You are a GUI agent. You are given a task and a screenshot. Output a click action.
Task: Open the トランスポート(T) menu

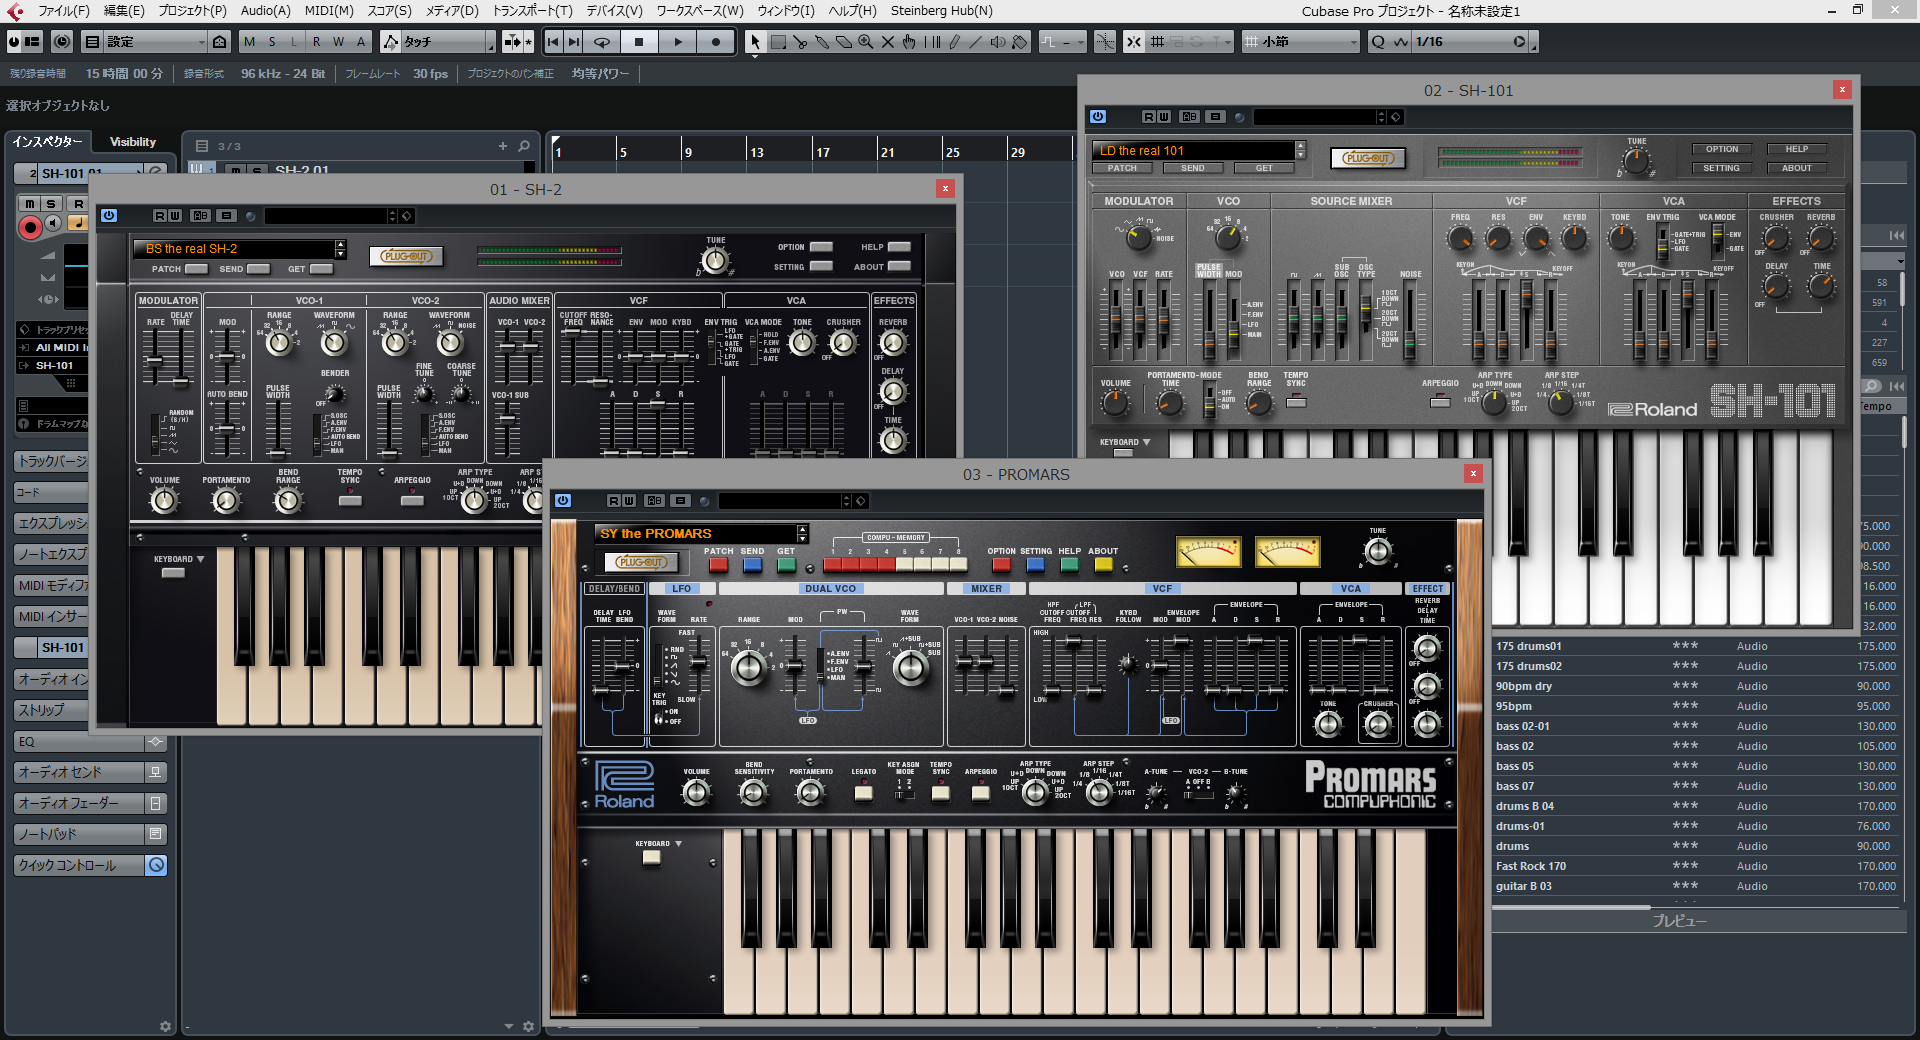tap(532, 11)
